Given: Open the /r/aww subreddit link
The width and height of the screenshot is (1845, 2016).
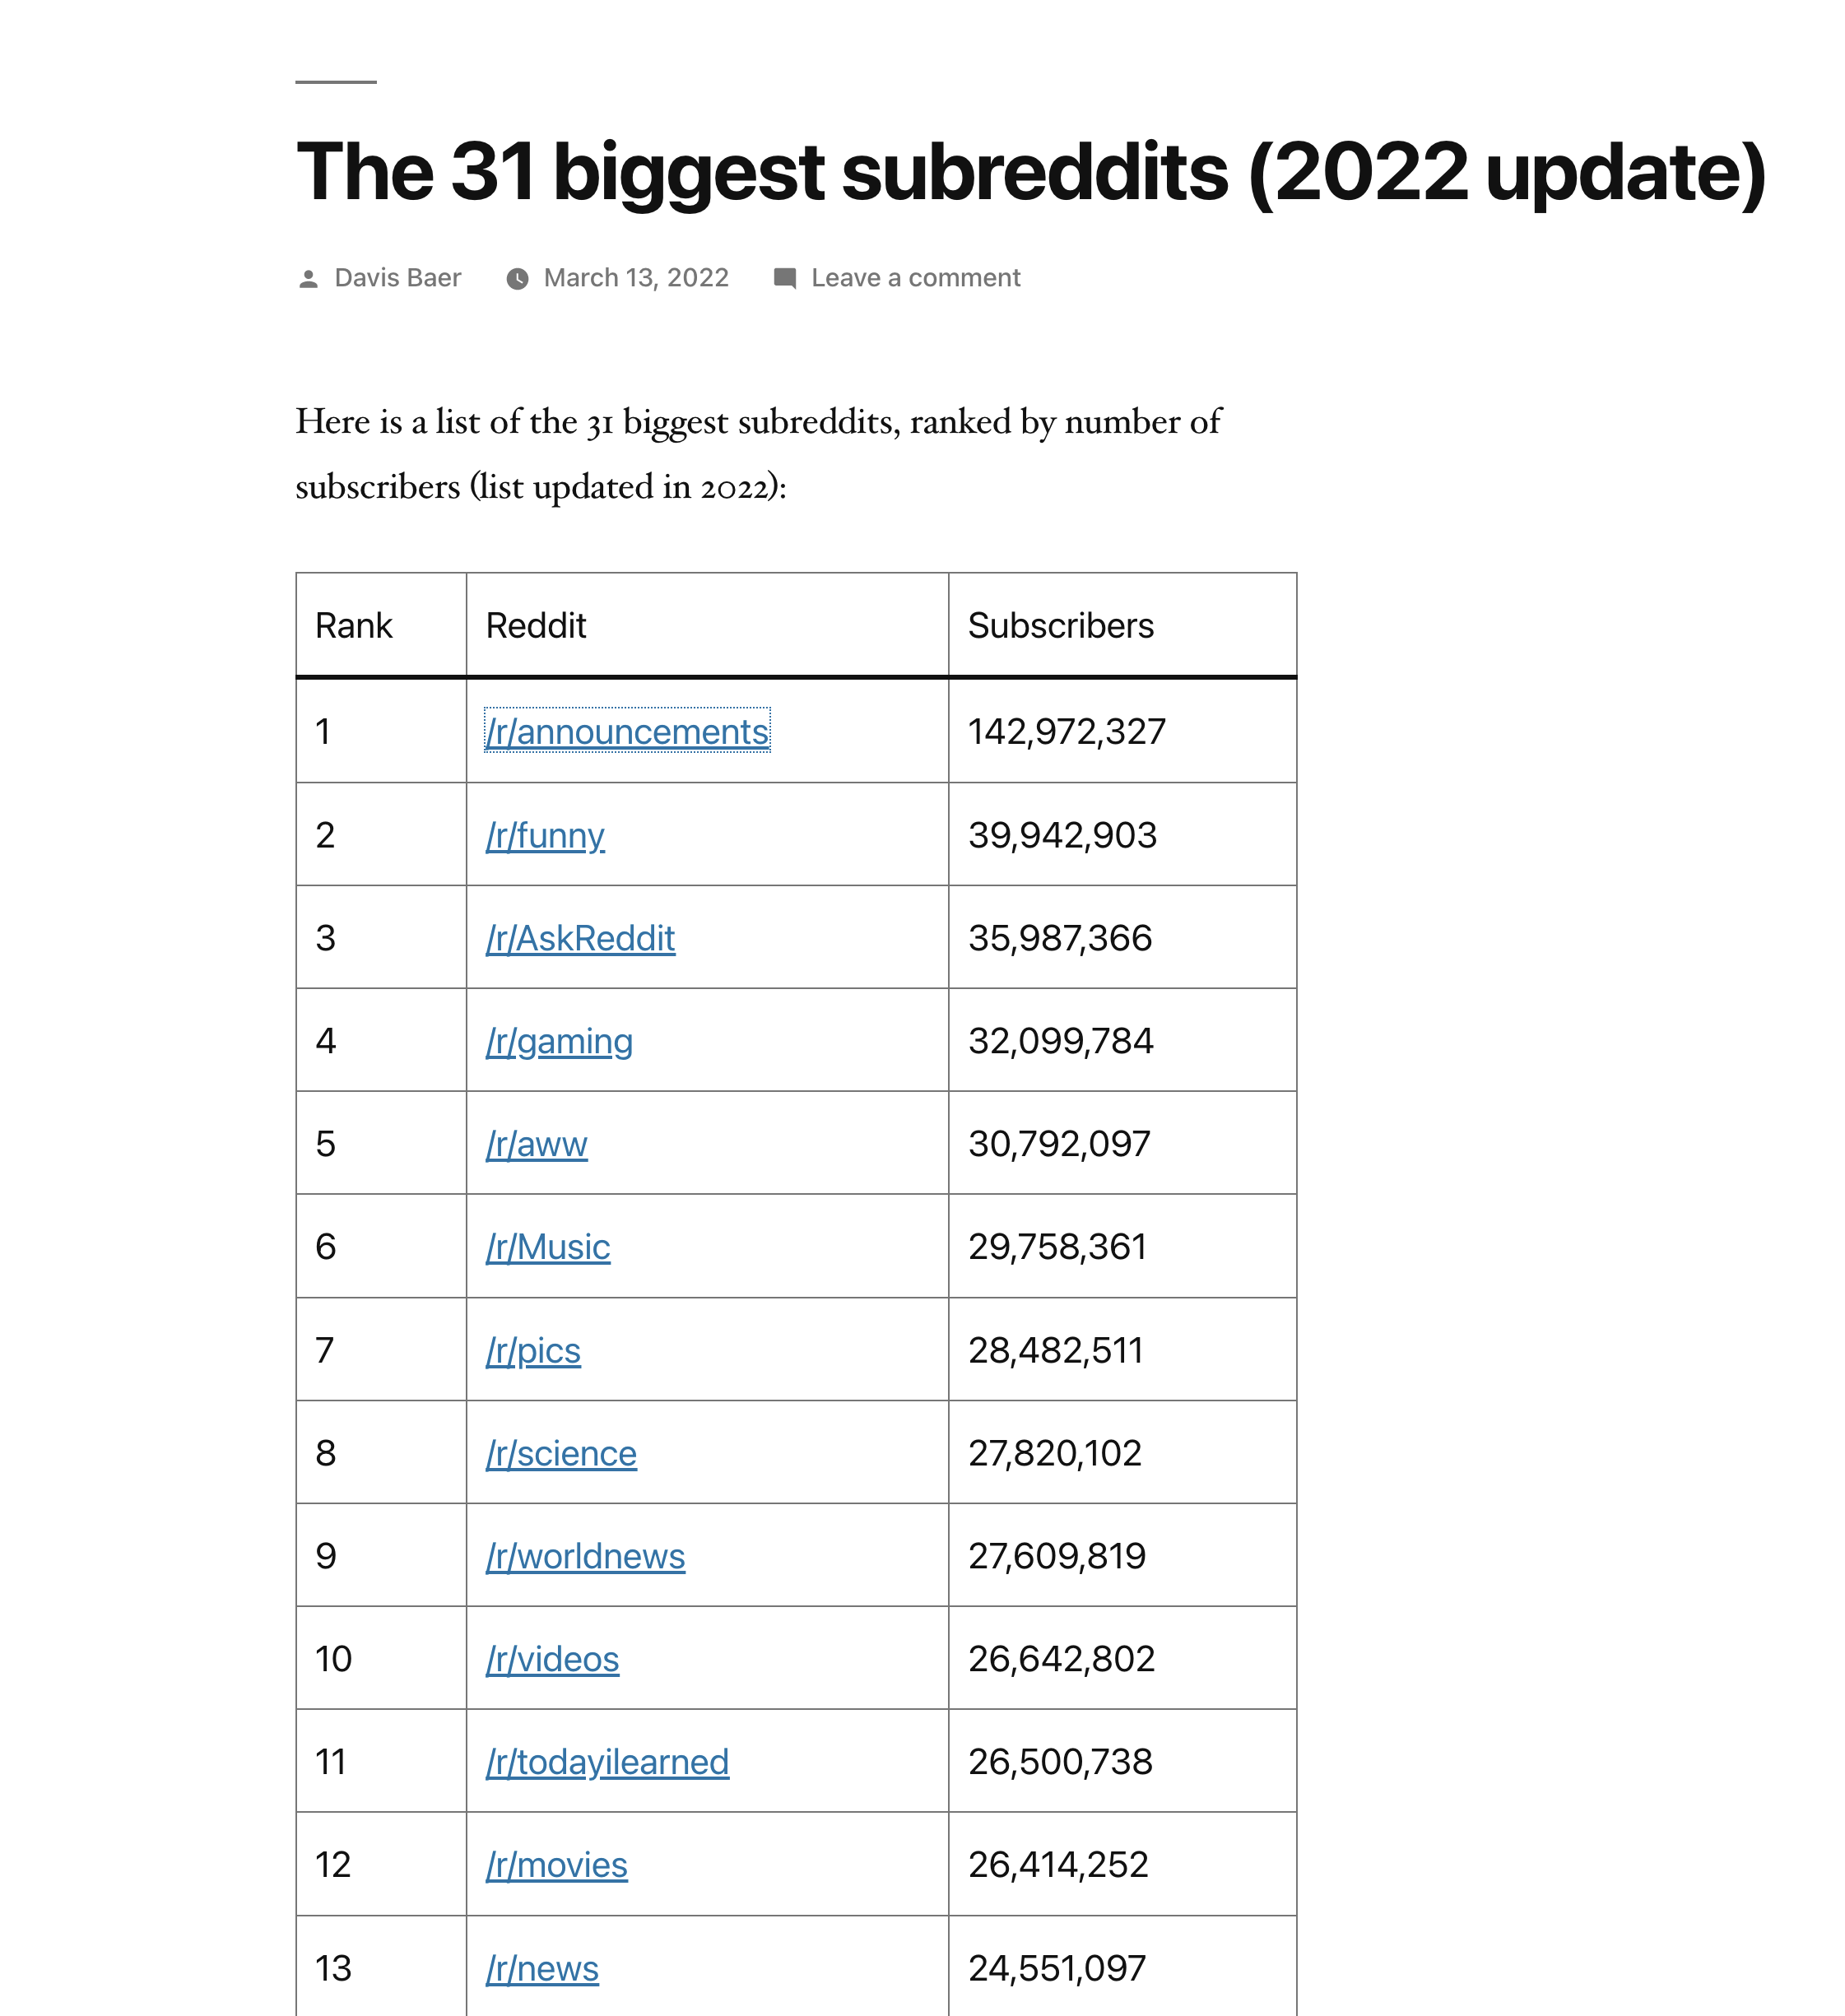Looking at the screenshot, I should 536,1144.
